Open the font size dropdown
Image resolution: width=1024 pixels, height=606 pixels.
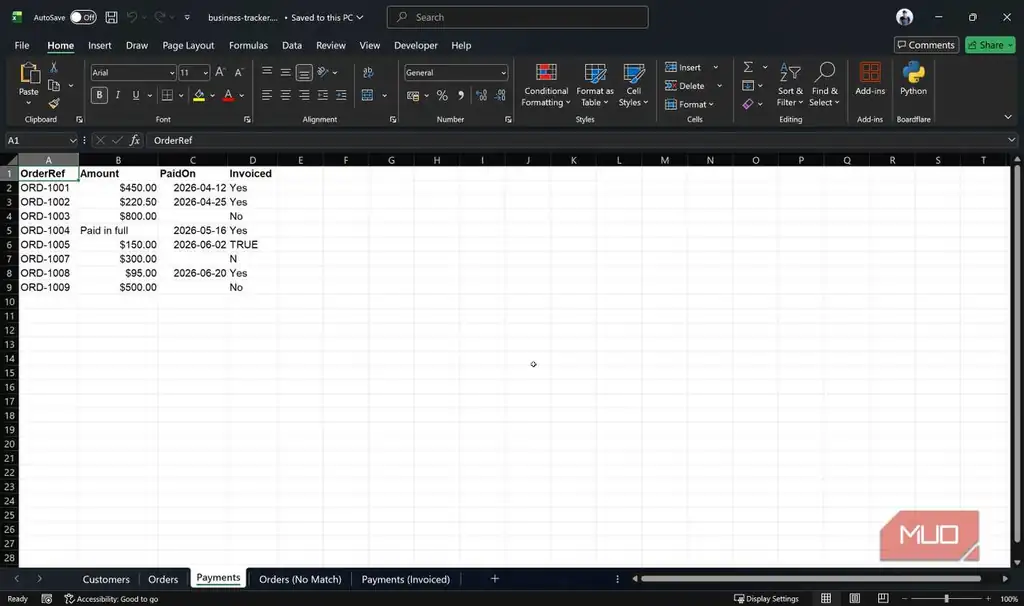click(x=205, y=73)
